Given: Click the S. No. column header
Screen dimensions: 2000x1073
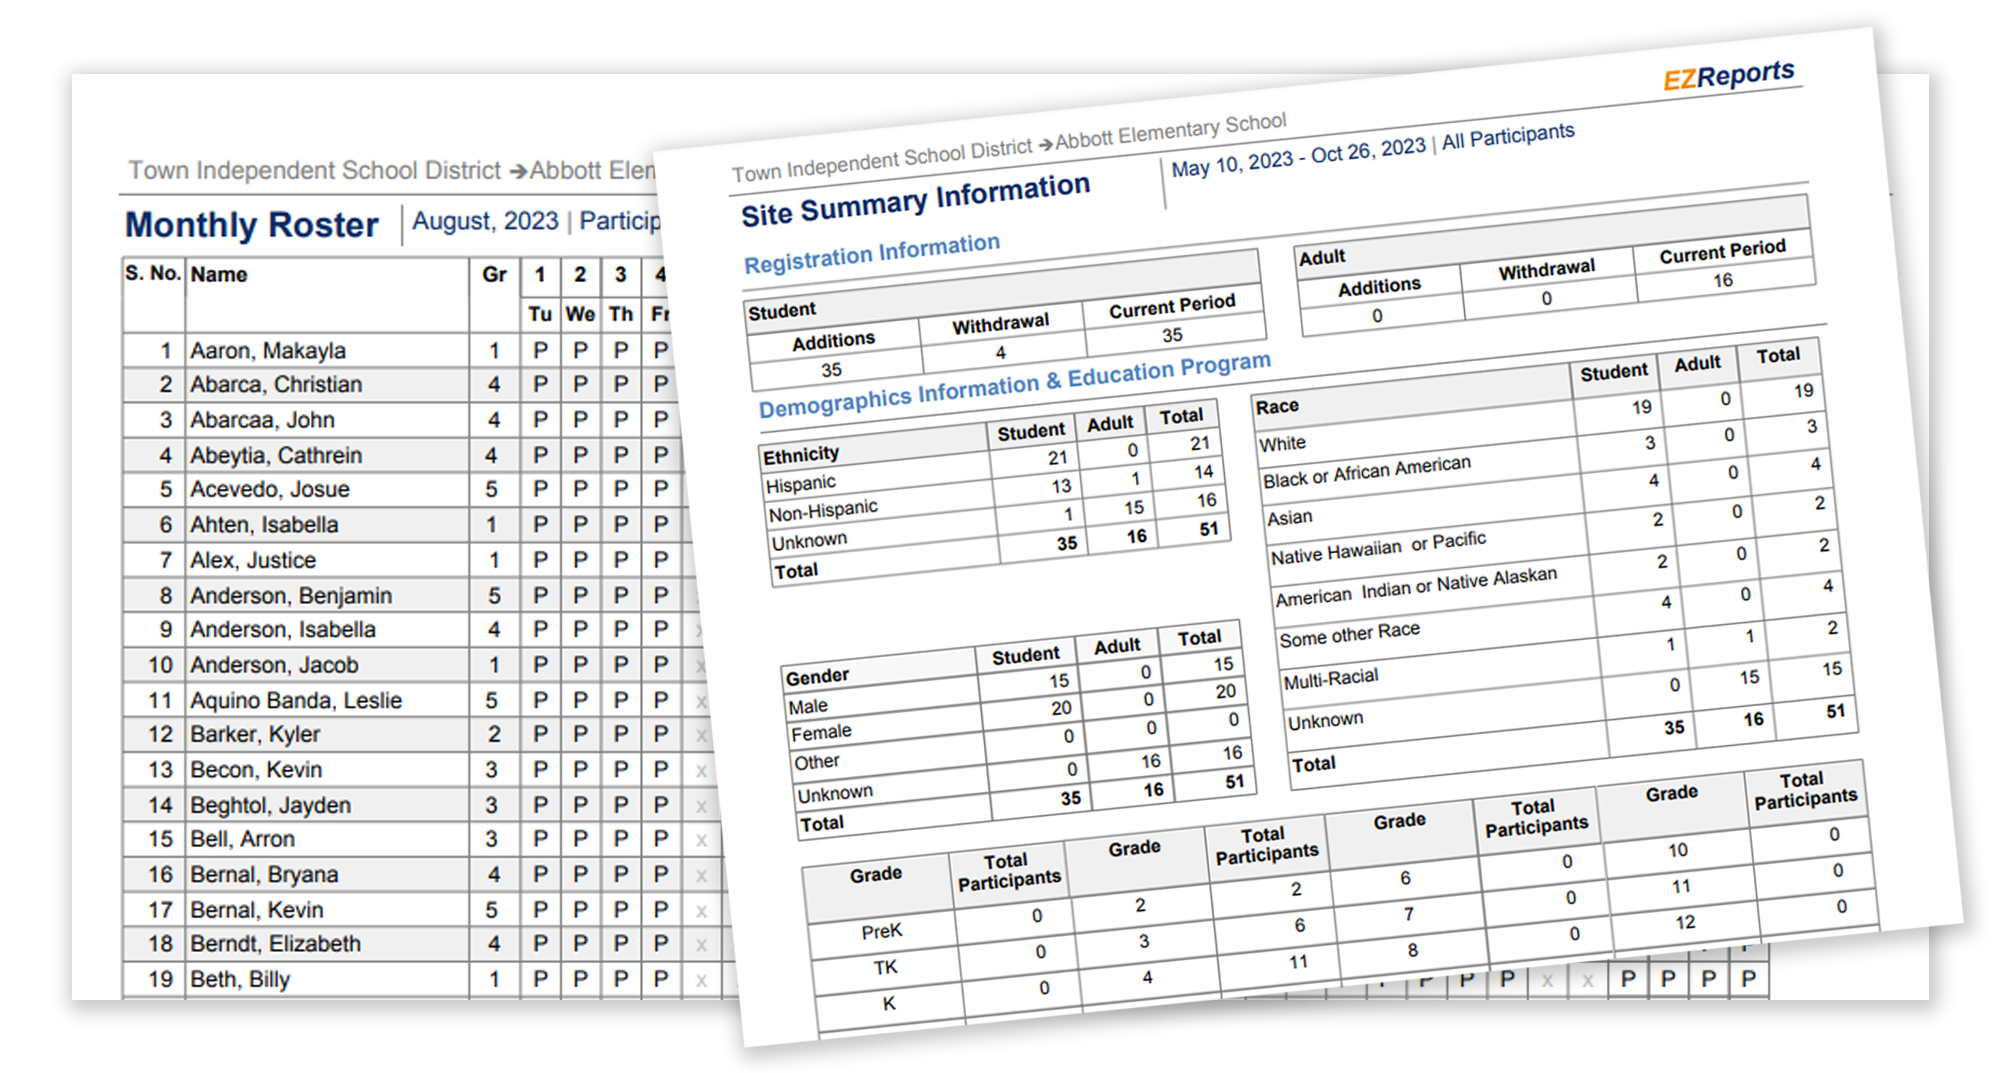Looking at the screenshot, I should (152, 274).
